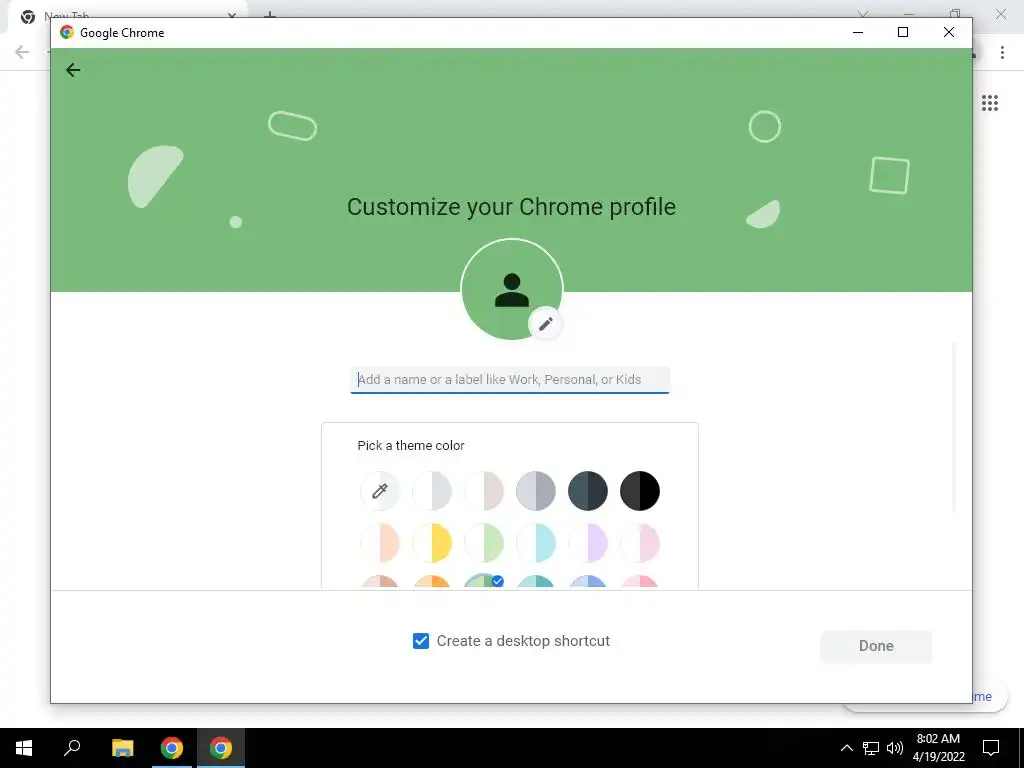Open Chrome three-dot menu in background window
The image size is (1024, 768).
pyautogui.click(x=1002, y=52)
